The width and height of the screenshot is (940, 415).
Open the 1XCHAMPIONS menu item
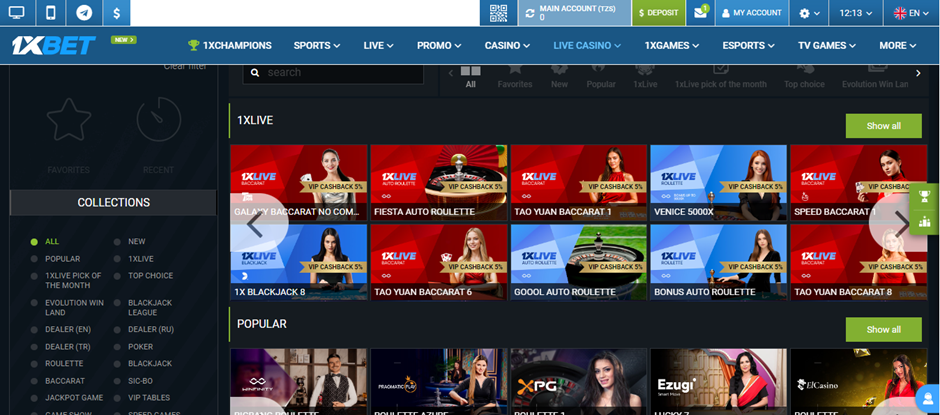(x=230, y=46)
